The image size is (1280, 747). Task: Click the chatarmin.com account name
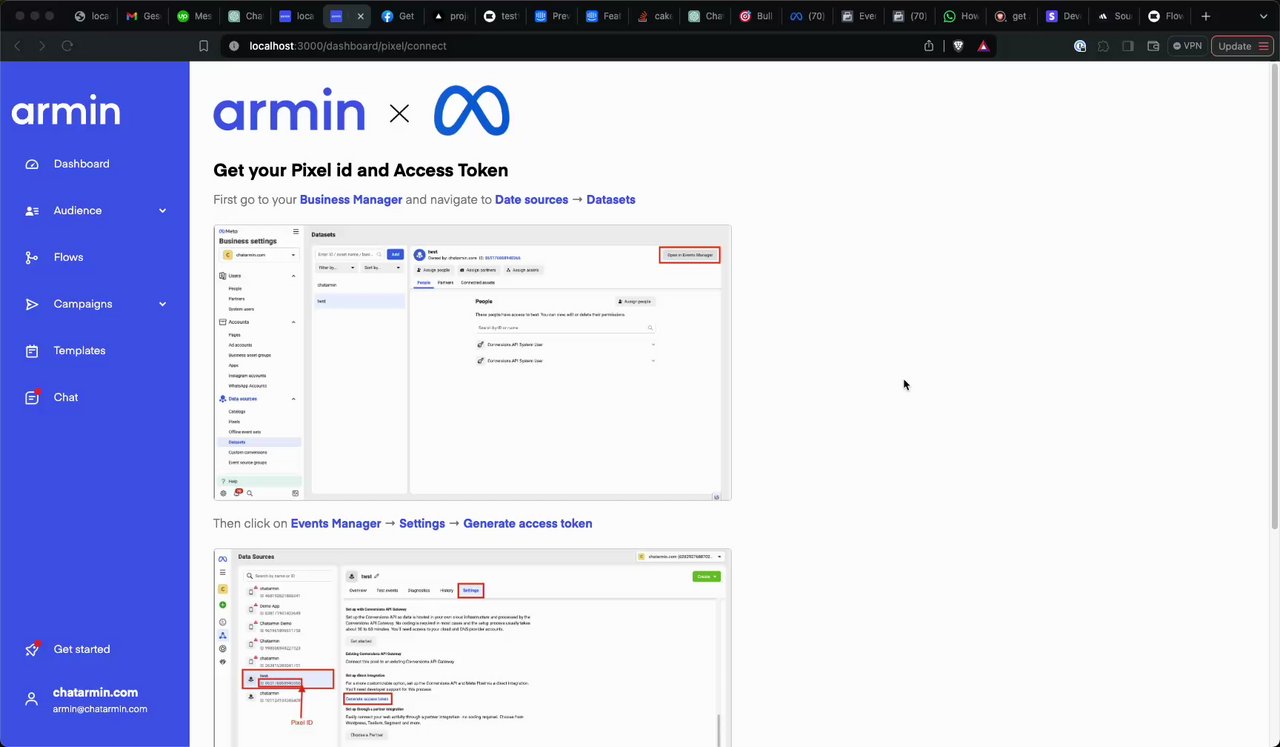(x=96, y=692)
